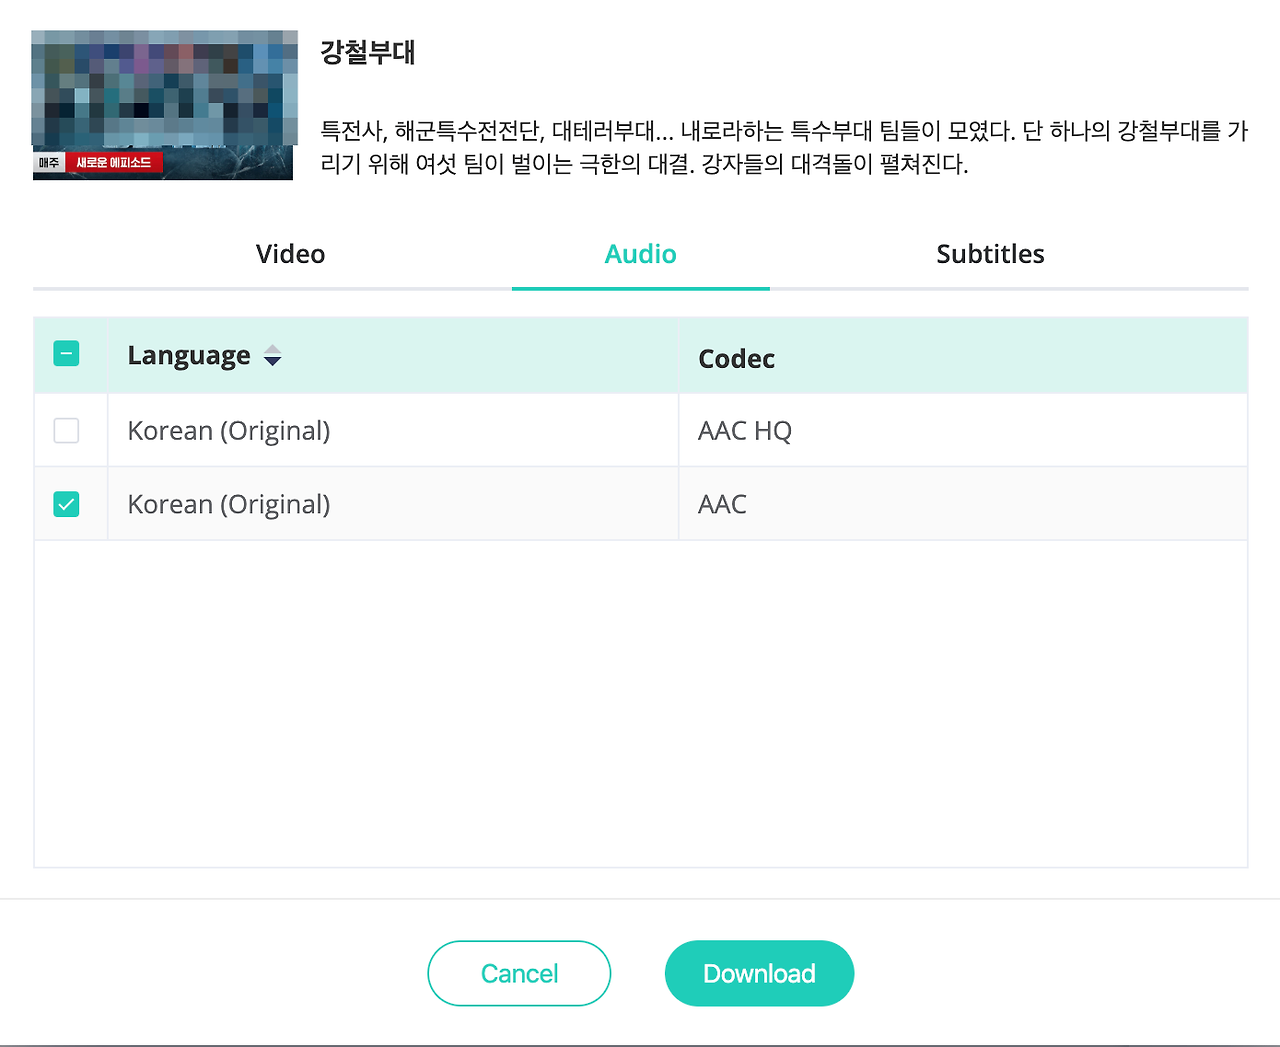Click the 새로운 에피소드 badge on thumbnail
1280x1047 pixels.
coord(113,161)
